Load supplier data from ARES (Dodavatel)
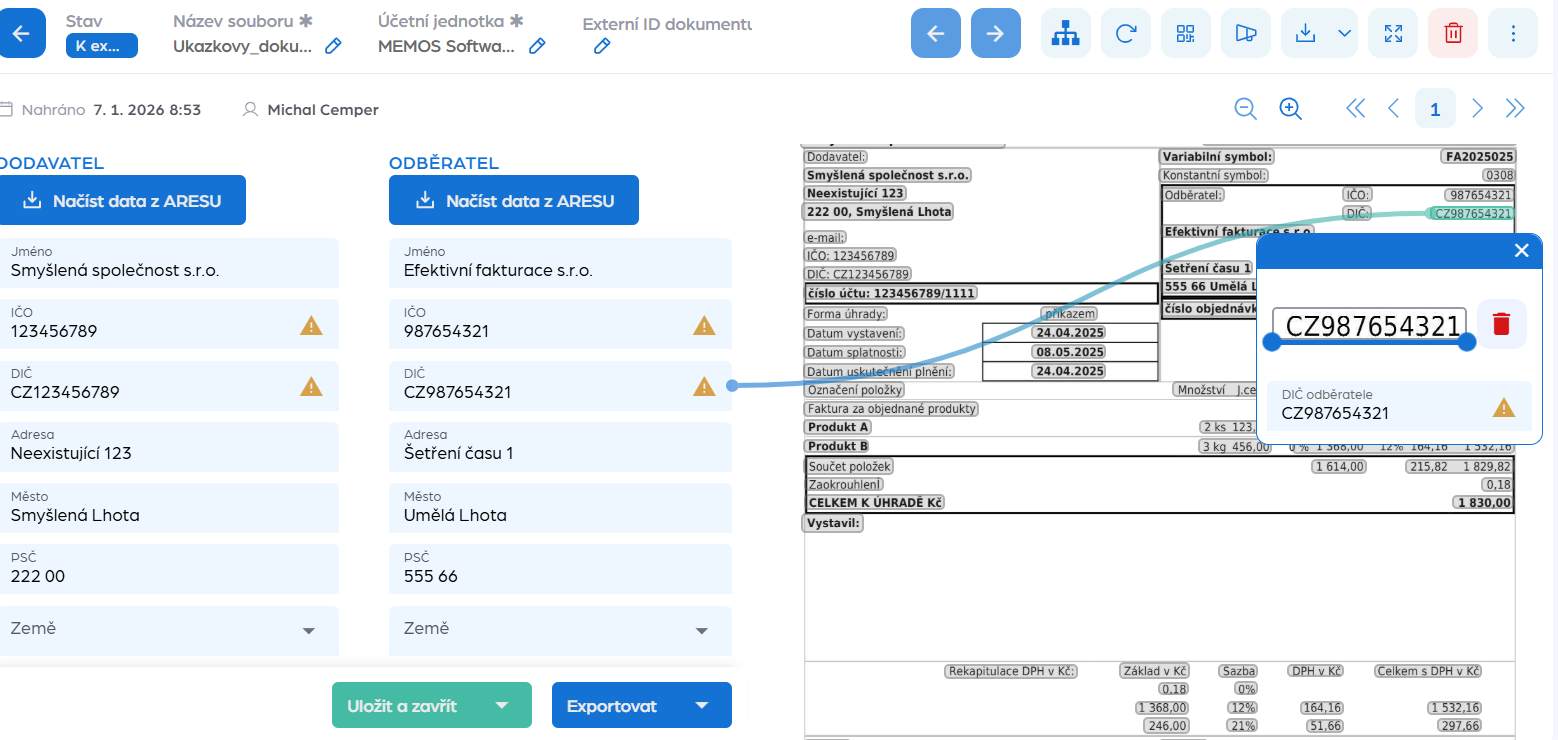This screenshot has height=740, width=1558. coord(122,200)
